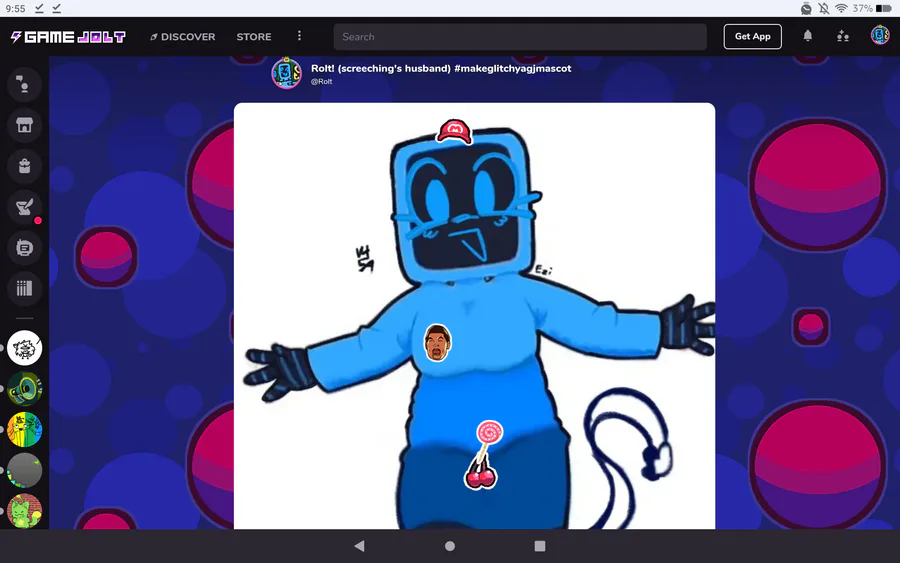
Task: Open Rolt's post avatar
Action: click(286, 73)
